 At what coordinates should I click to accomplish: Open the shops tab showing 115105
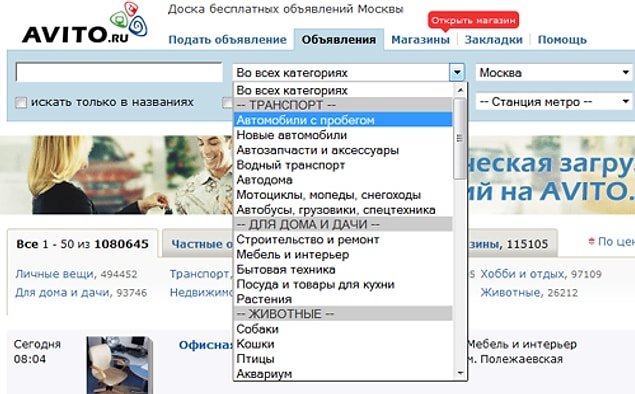(x=512, y=244)
